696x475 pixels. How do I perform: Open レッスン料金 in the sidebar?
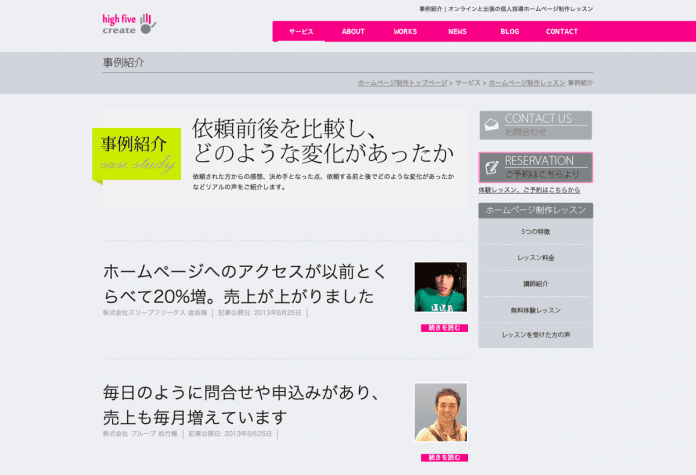point(535,257)
